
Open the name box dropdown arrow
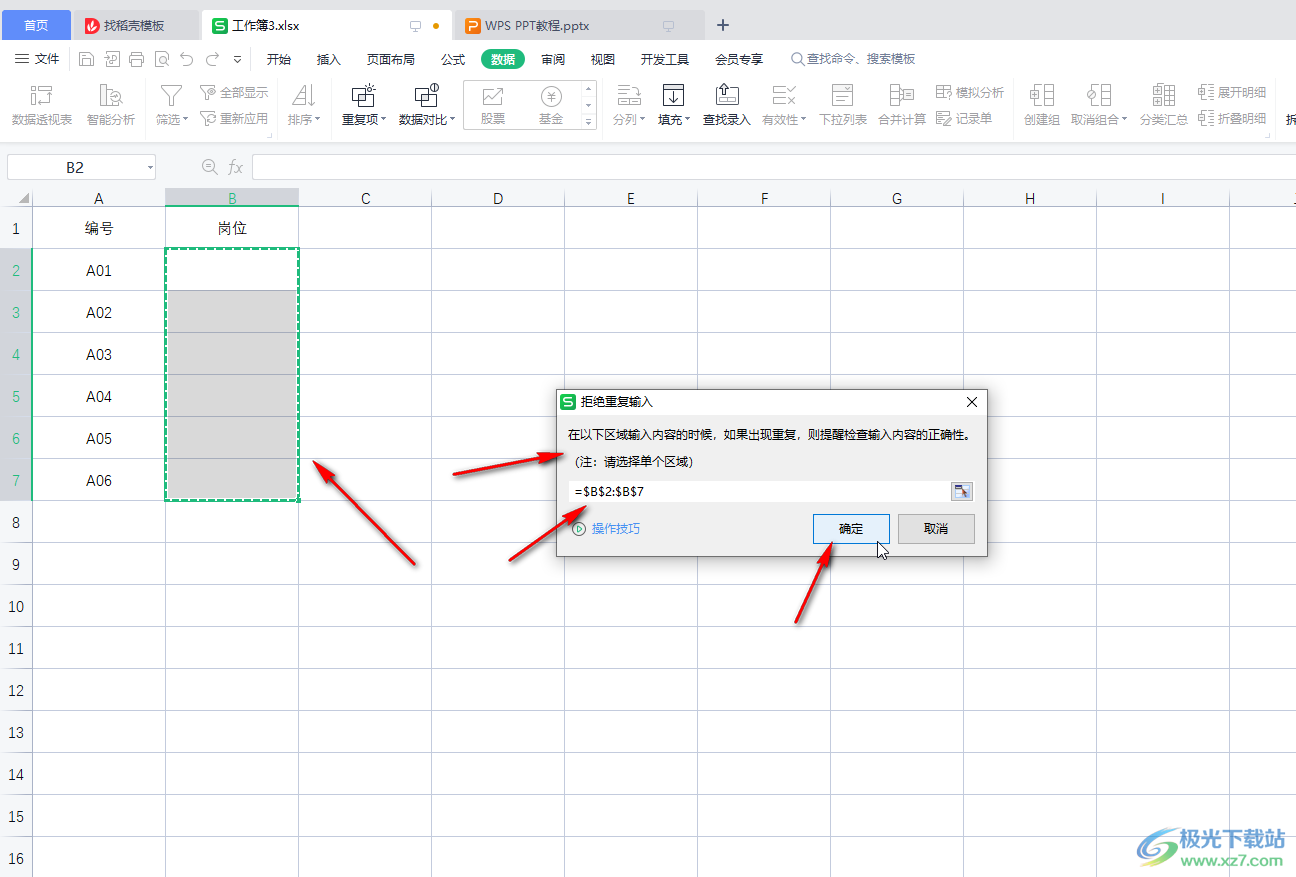(x=150, y=167)
